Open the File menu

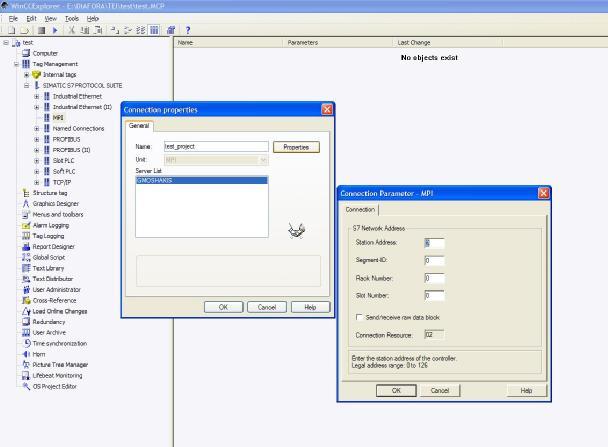click(13, 18)
